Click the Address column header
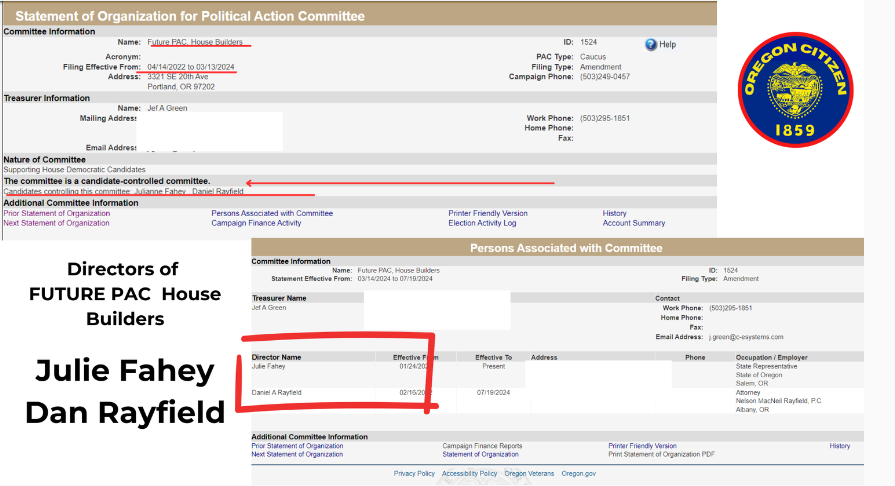 tap(543, 357)
